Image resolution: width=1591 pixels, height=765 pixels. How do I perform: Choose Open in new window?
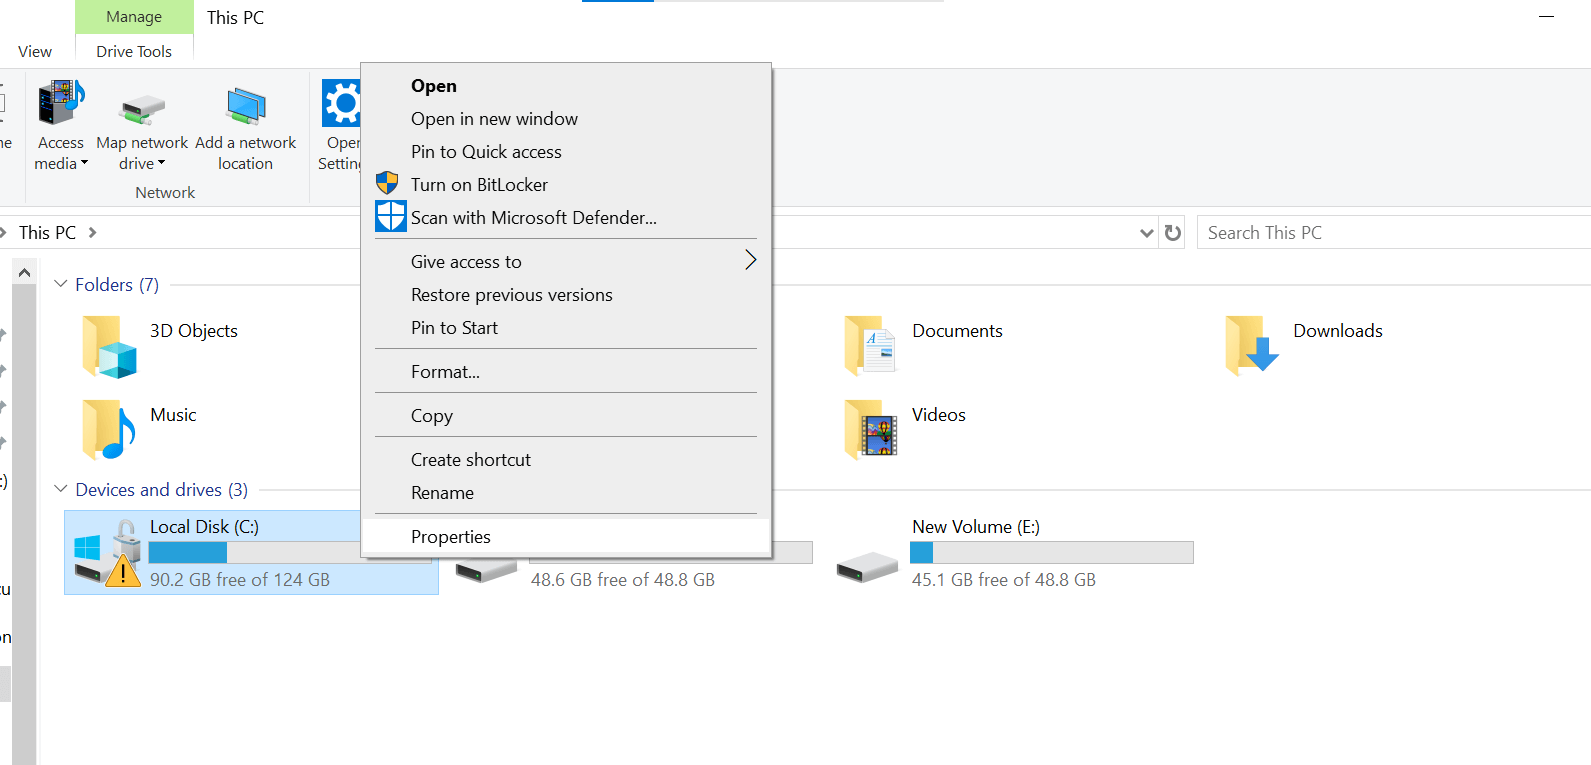566,119
